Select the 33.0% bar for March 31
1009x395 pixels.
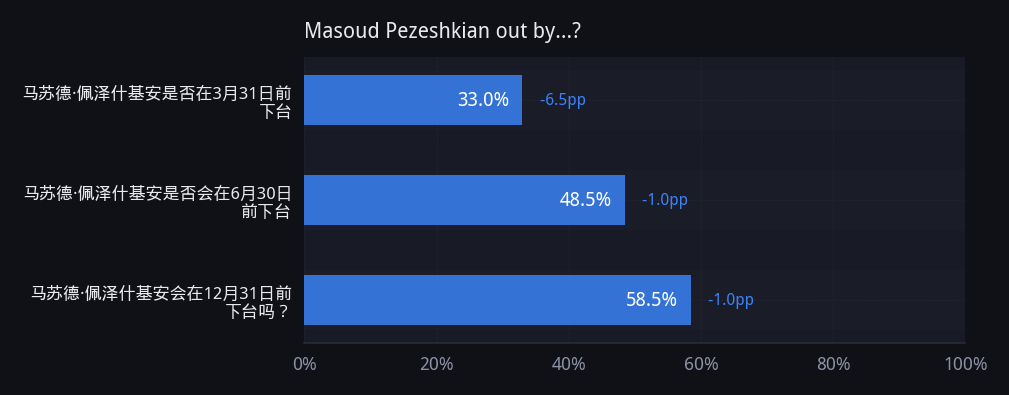[412, 100]
